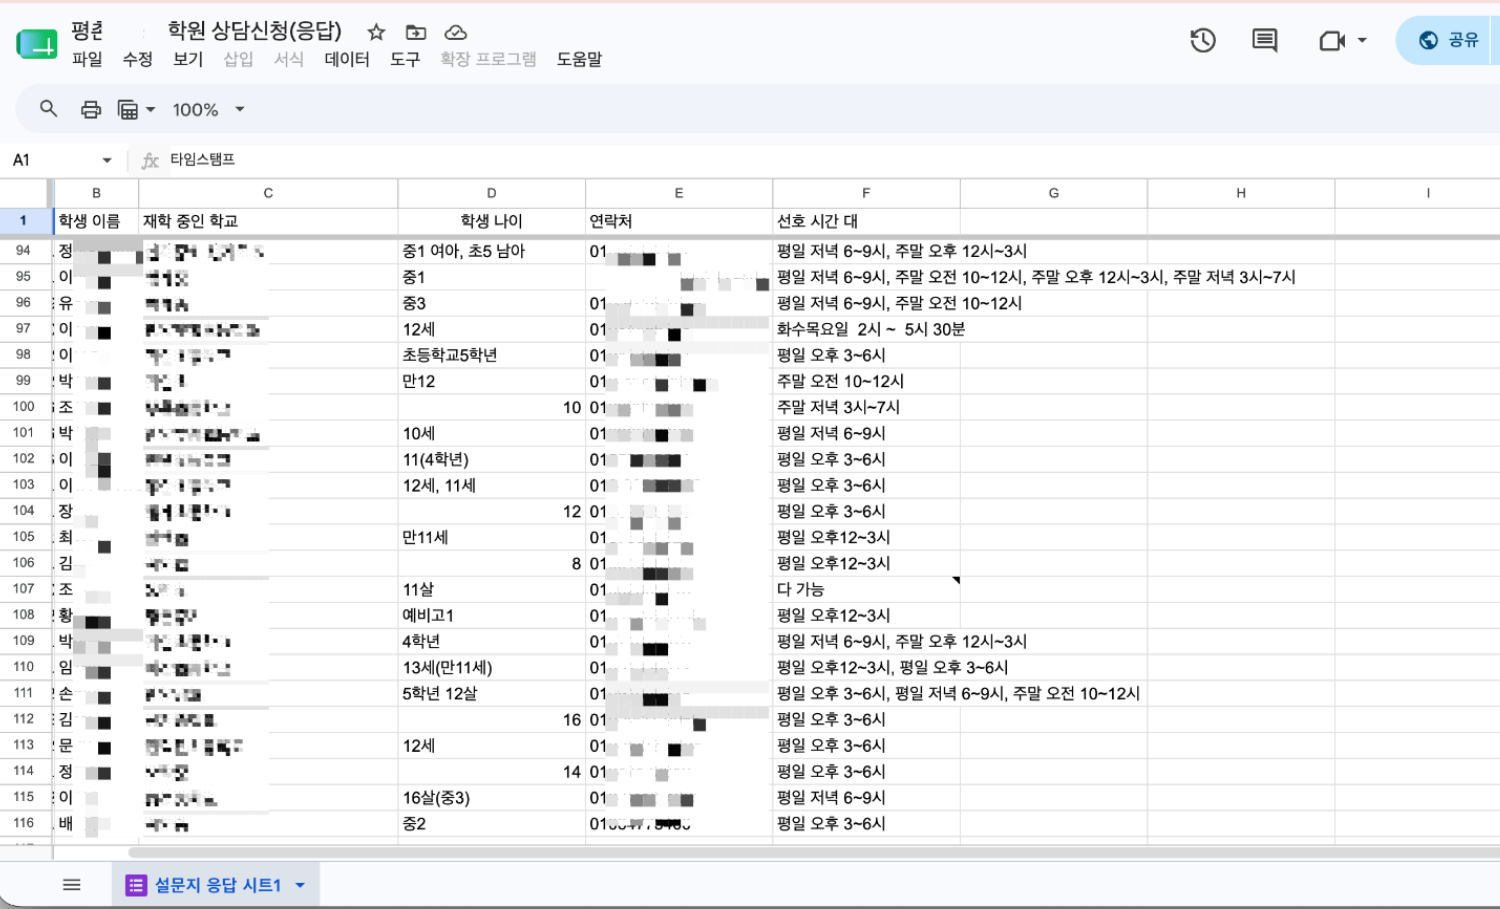Open the all sheets hamburger menu
The image size is (1500, 909).
(x=71, y=884)
